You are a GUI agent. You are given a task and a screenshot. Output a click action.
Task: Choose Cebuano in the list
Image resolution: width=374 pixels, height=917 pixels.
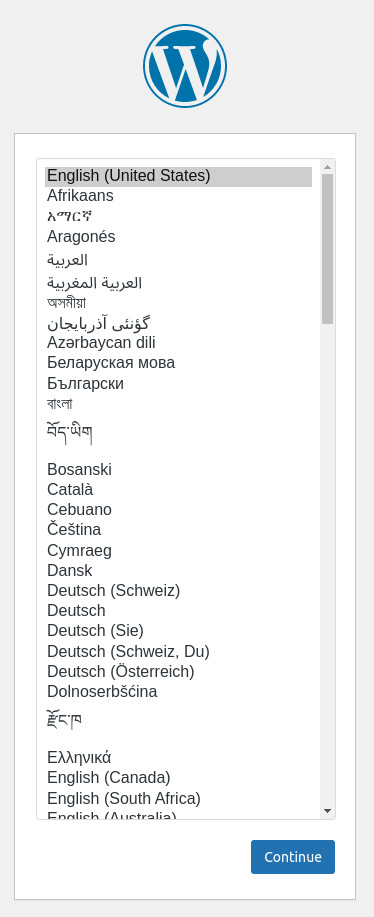coord(178,509)
